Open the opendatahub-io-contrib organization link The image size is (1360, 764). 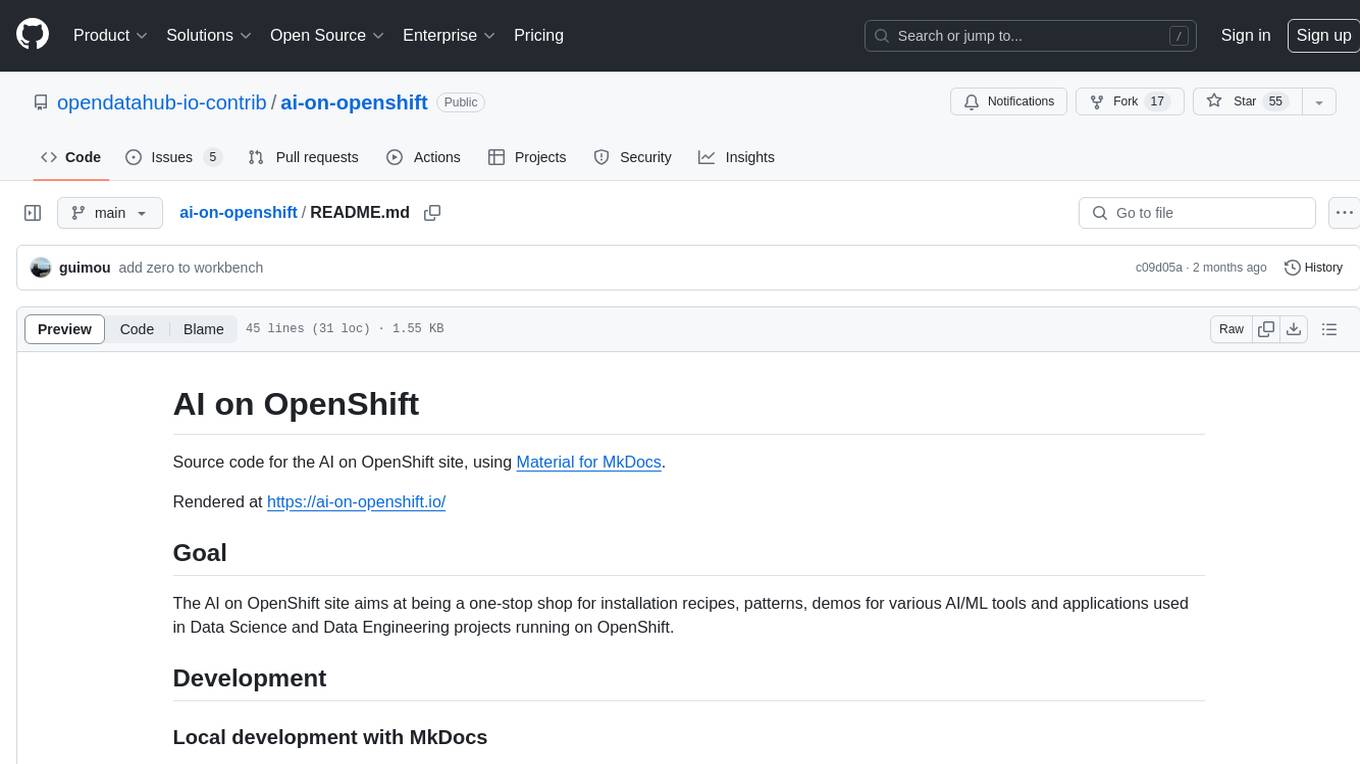[x=162, y=102]
